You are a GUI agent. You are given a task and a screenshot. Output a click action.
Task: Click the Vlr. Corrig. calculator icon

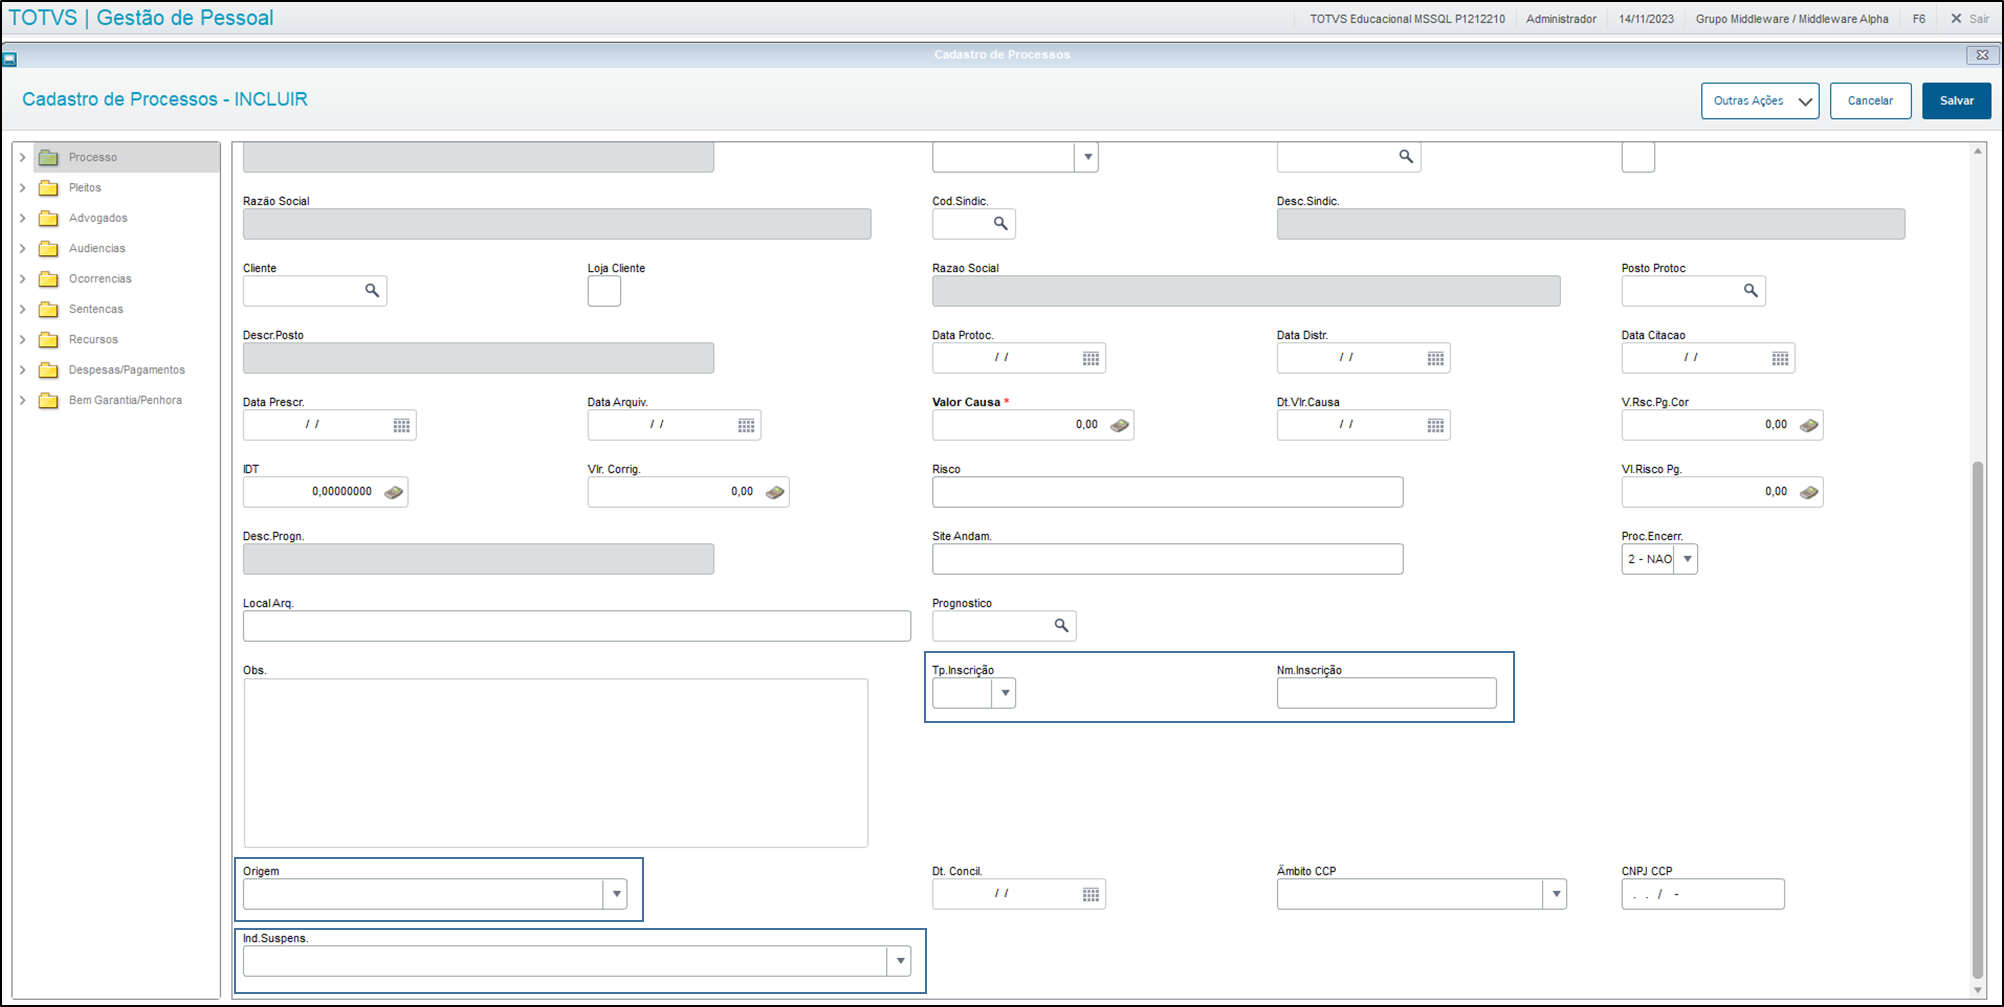click(x=775, y=492)
